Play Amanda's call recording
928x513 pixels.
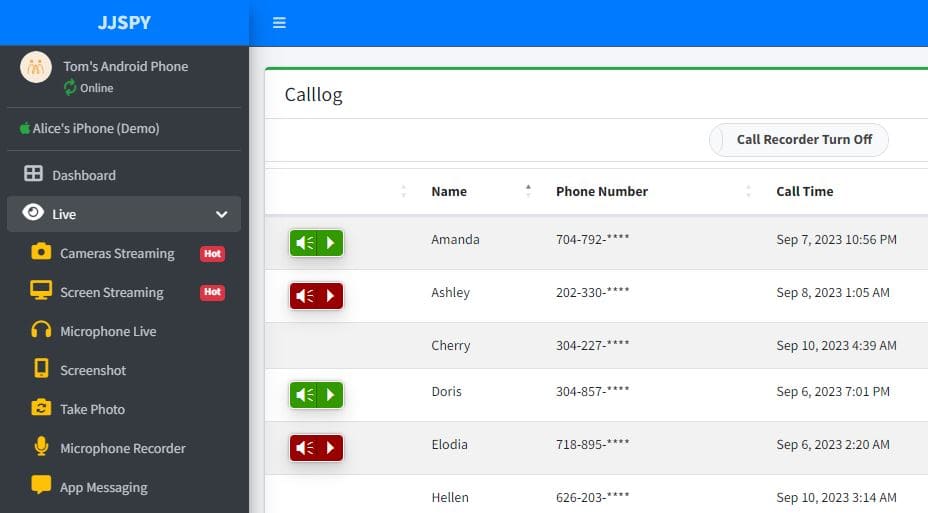click(330, 243)
